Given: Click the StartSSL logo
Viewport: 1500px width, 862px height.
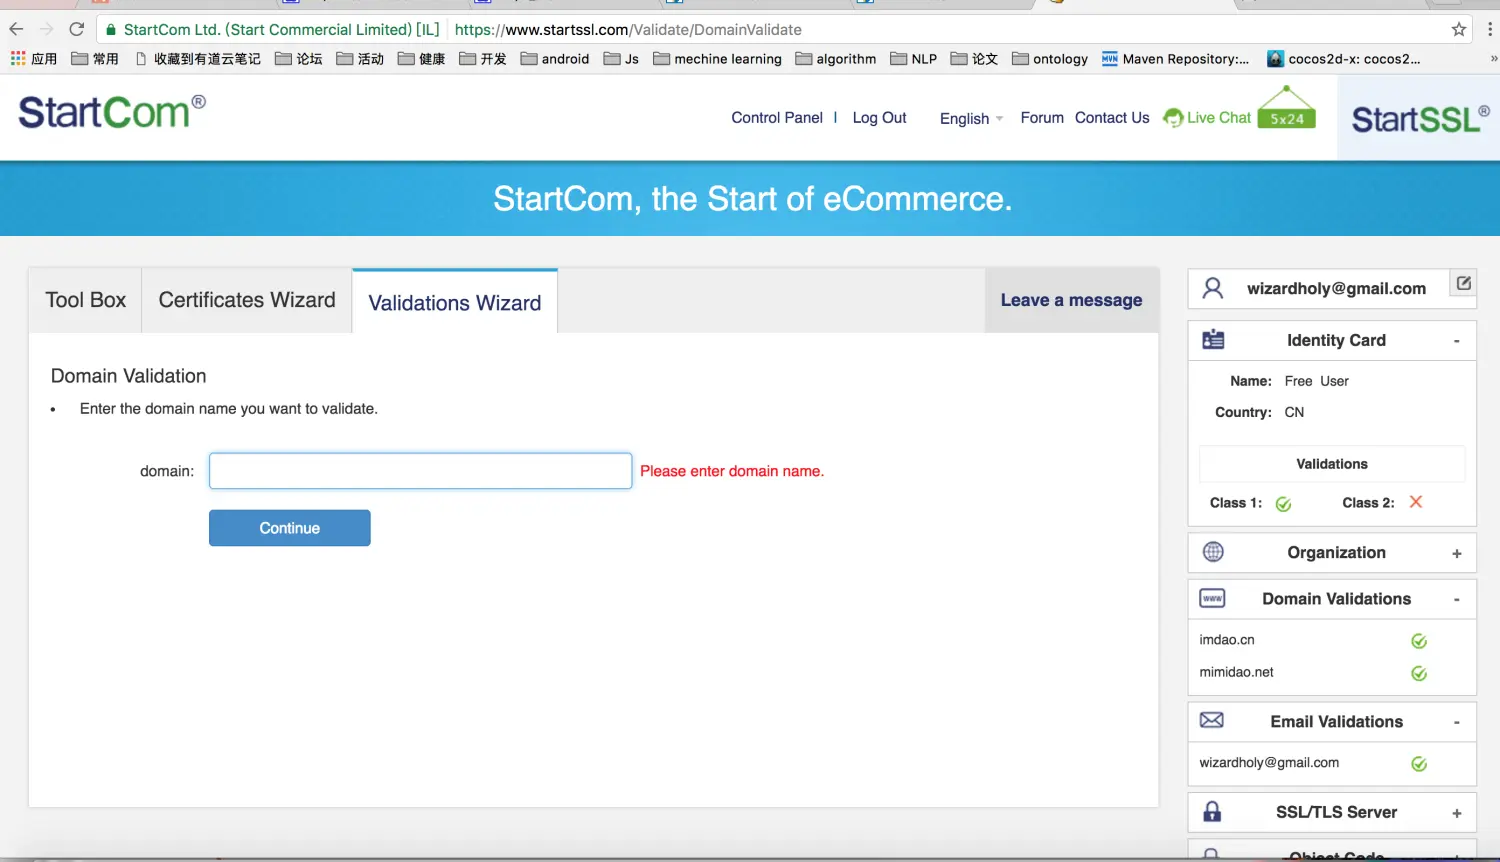Looking at the screenshot, I should 1420,119.
